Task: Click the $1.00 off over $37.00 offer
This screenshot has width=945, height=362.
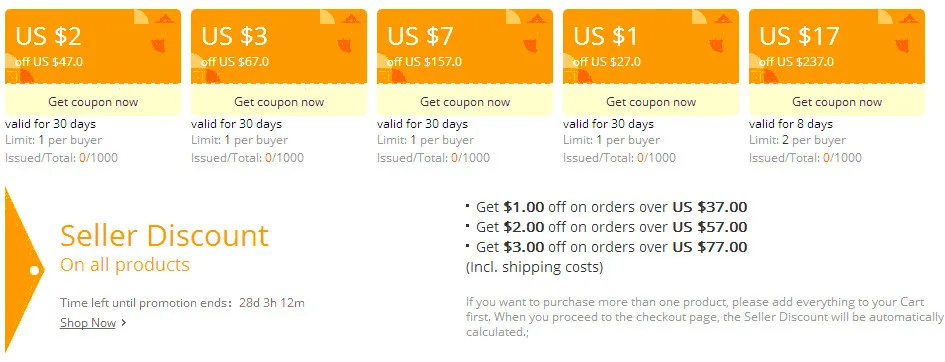Action: coord(611,207)
